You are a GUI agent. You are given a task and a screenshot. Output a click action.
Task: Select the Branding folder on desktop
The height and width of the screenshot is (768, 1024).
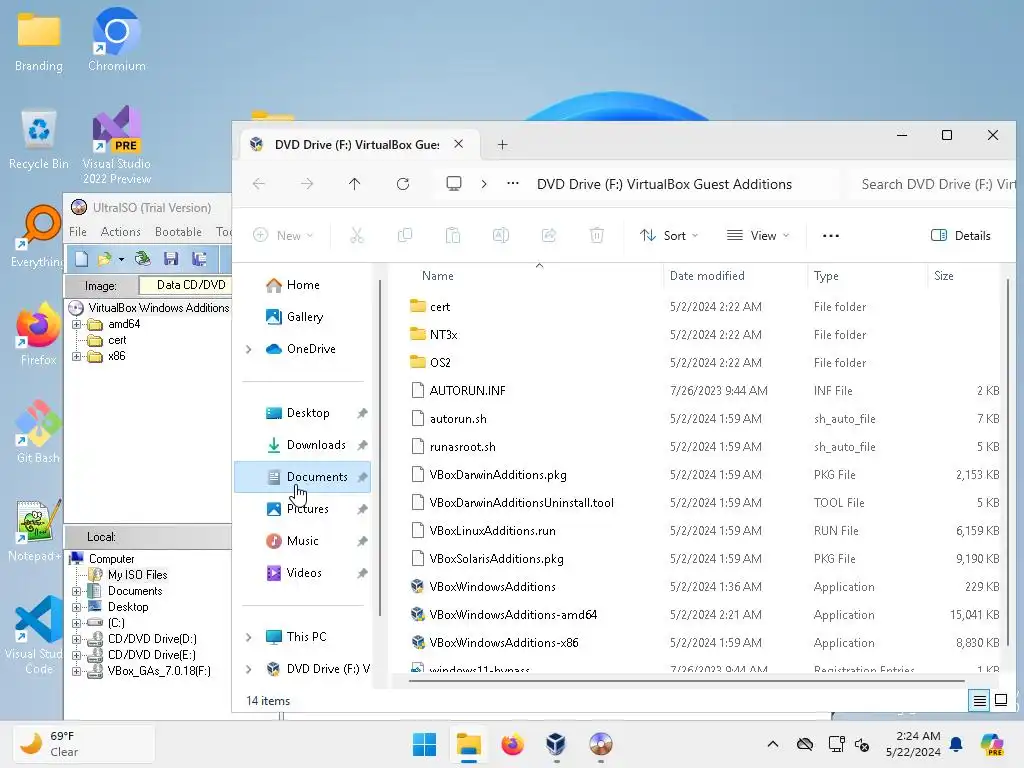point(39,42)
